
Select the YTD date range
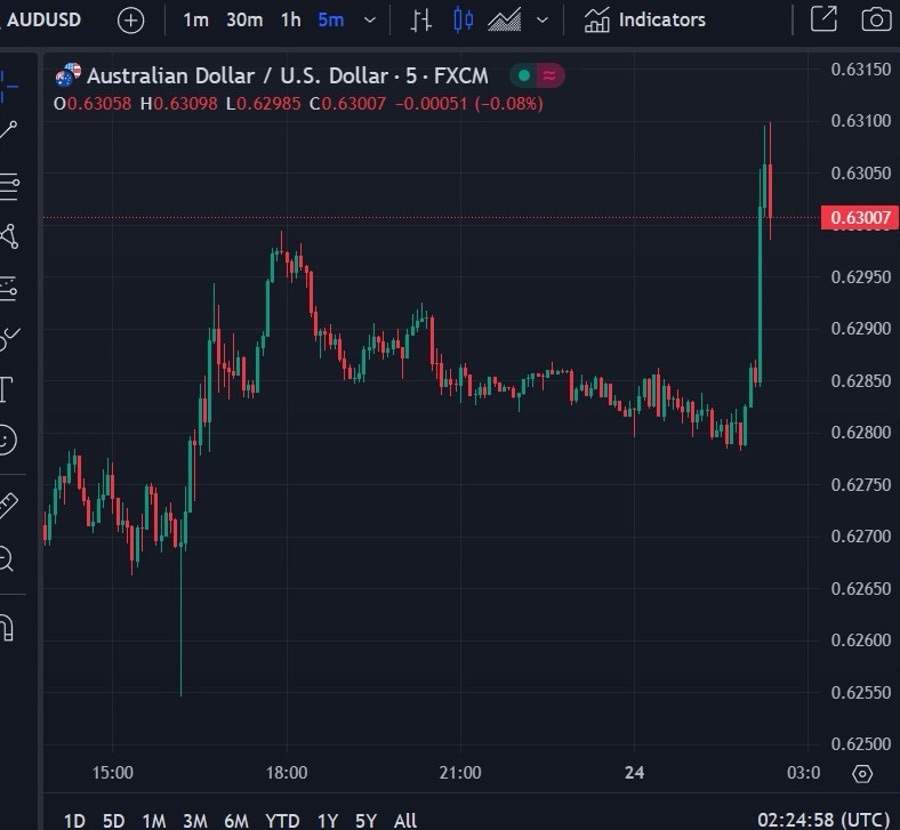pyautogui.click(x=283, y=820)
